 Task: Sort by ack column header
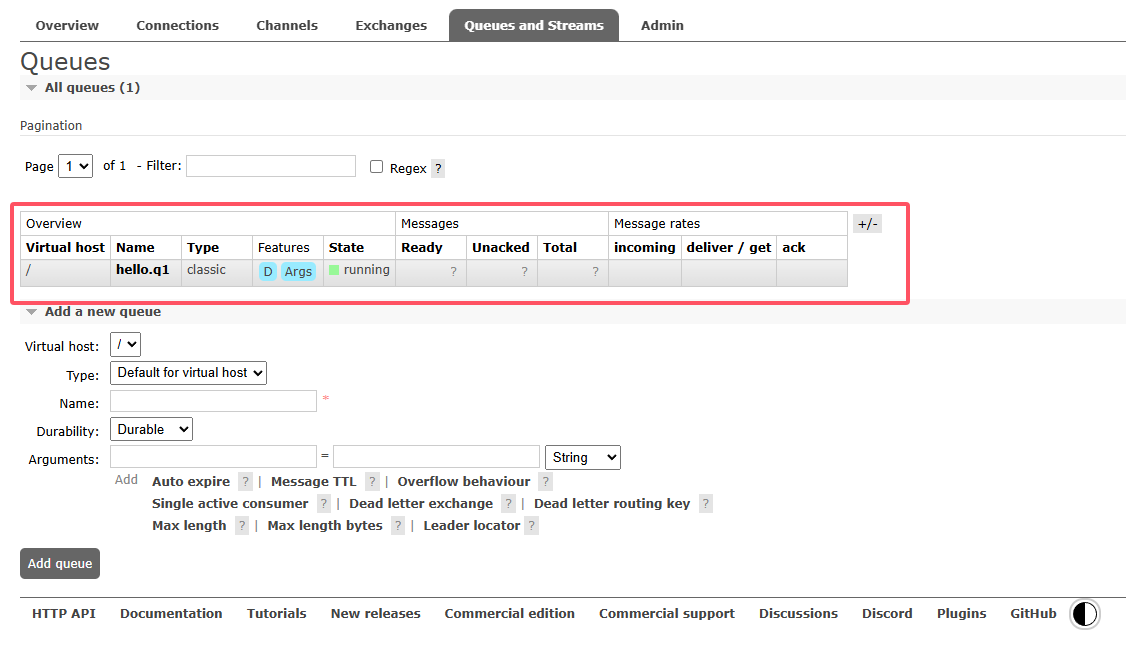pos(794,248)
